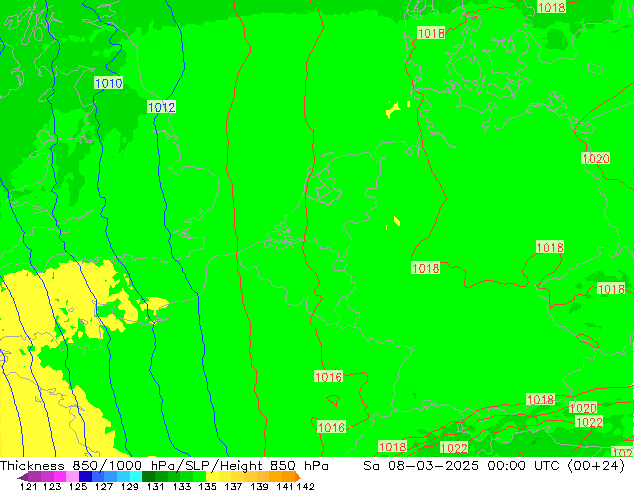Select the bright yellow legend swatch at 135
The width and height of the screenshot is (634, 490).
[212, 477]
